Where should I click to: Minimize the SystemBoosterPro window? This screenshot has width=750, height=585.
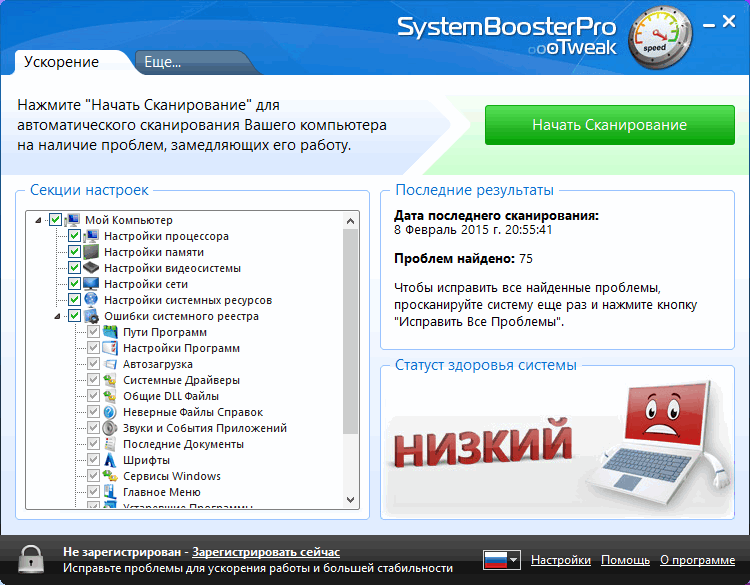point(709,24)
